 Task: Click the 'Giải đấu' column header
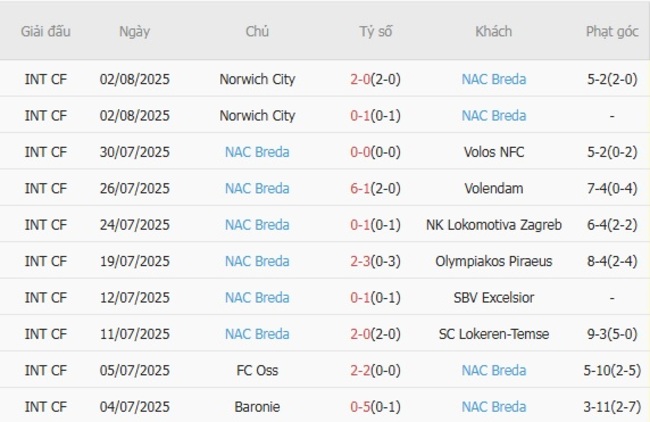[46, 31]
